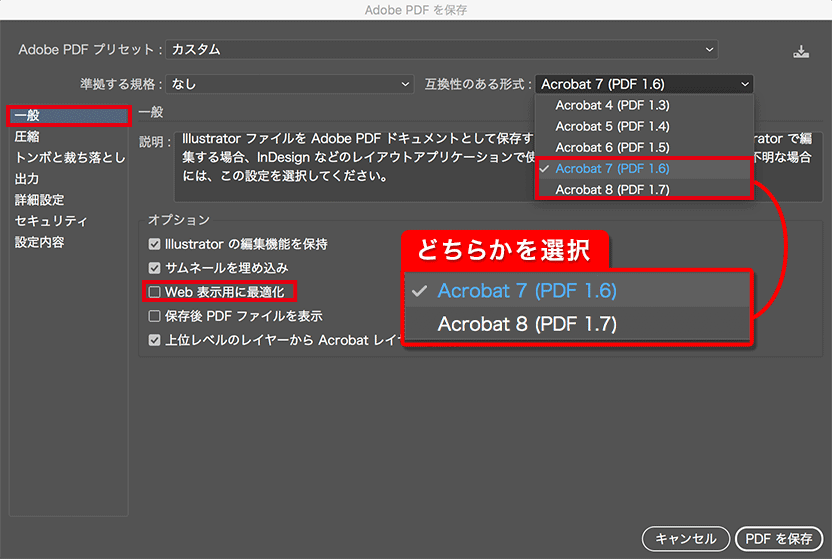Toggle 上位レベルのレイヤー Acrobat layers checkbox
Image resolution: width=832 pixels, height=559 pixels.
(x=154, y=340)
